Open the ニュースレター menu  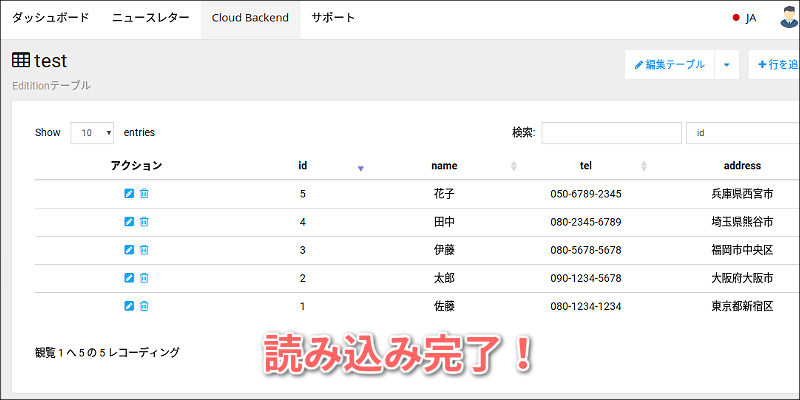pyautogui.click(x=151, y=18)
